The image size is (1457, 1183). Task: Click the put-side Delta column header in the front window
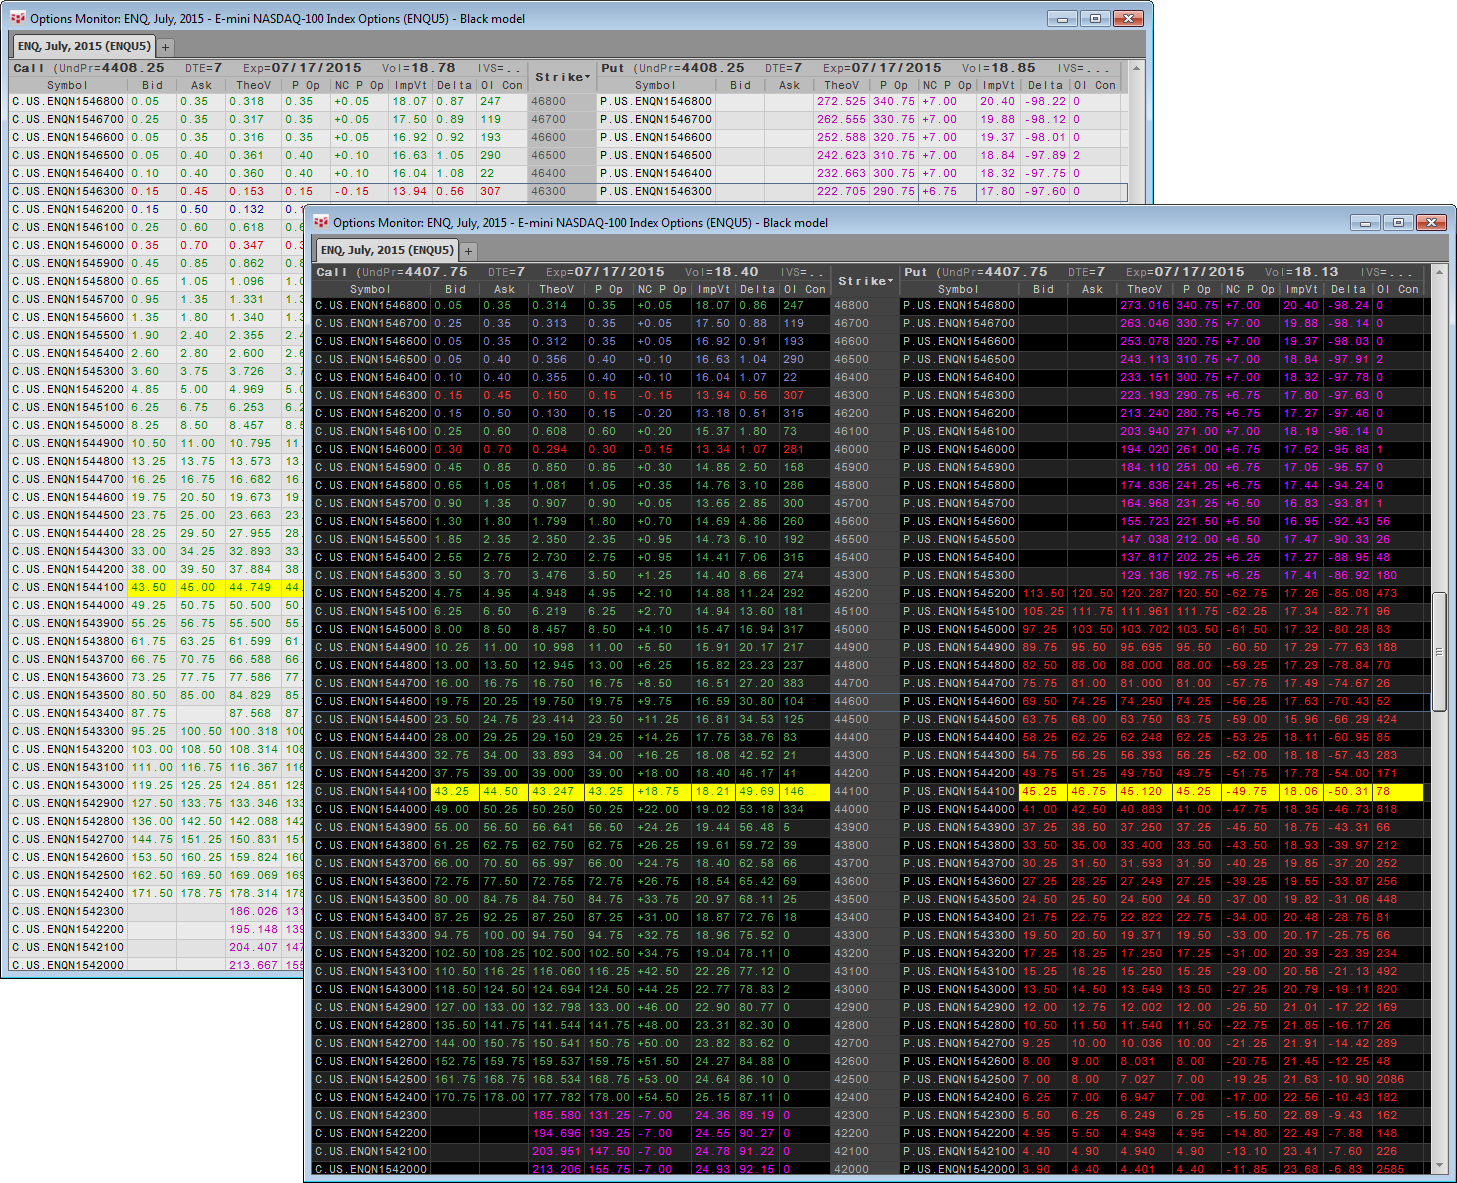[x=1348, y=289]
